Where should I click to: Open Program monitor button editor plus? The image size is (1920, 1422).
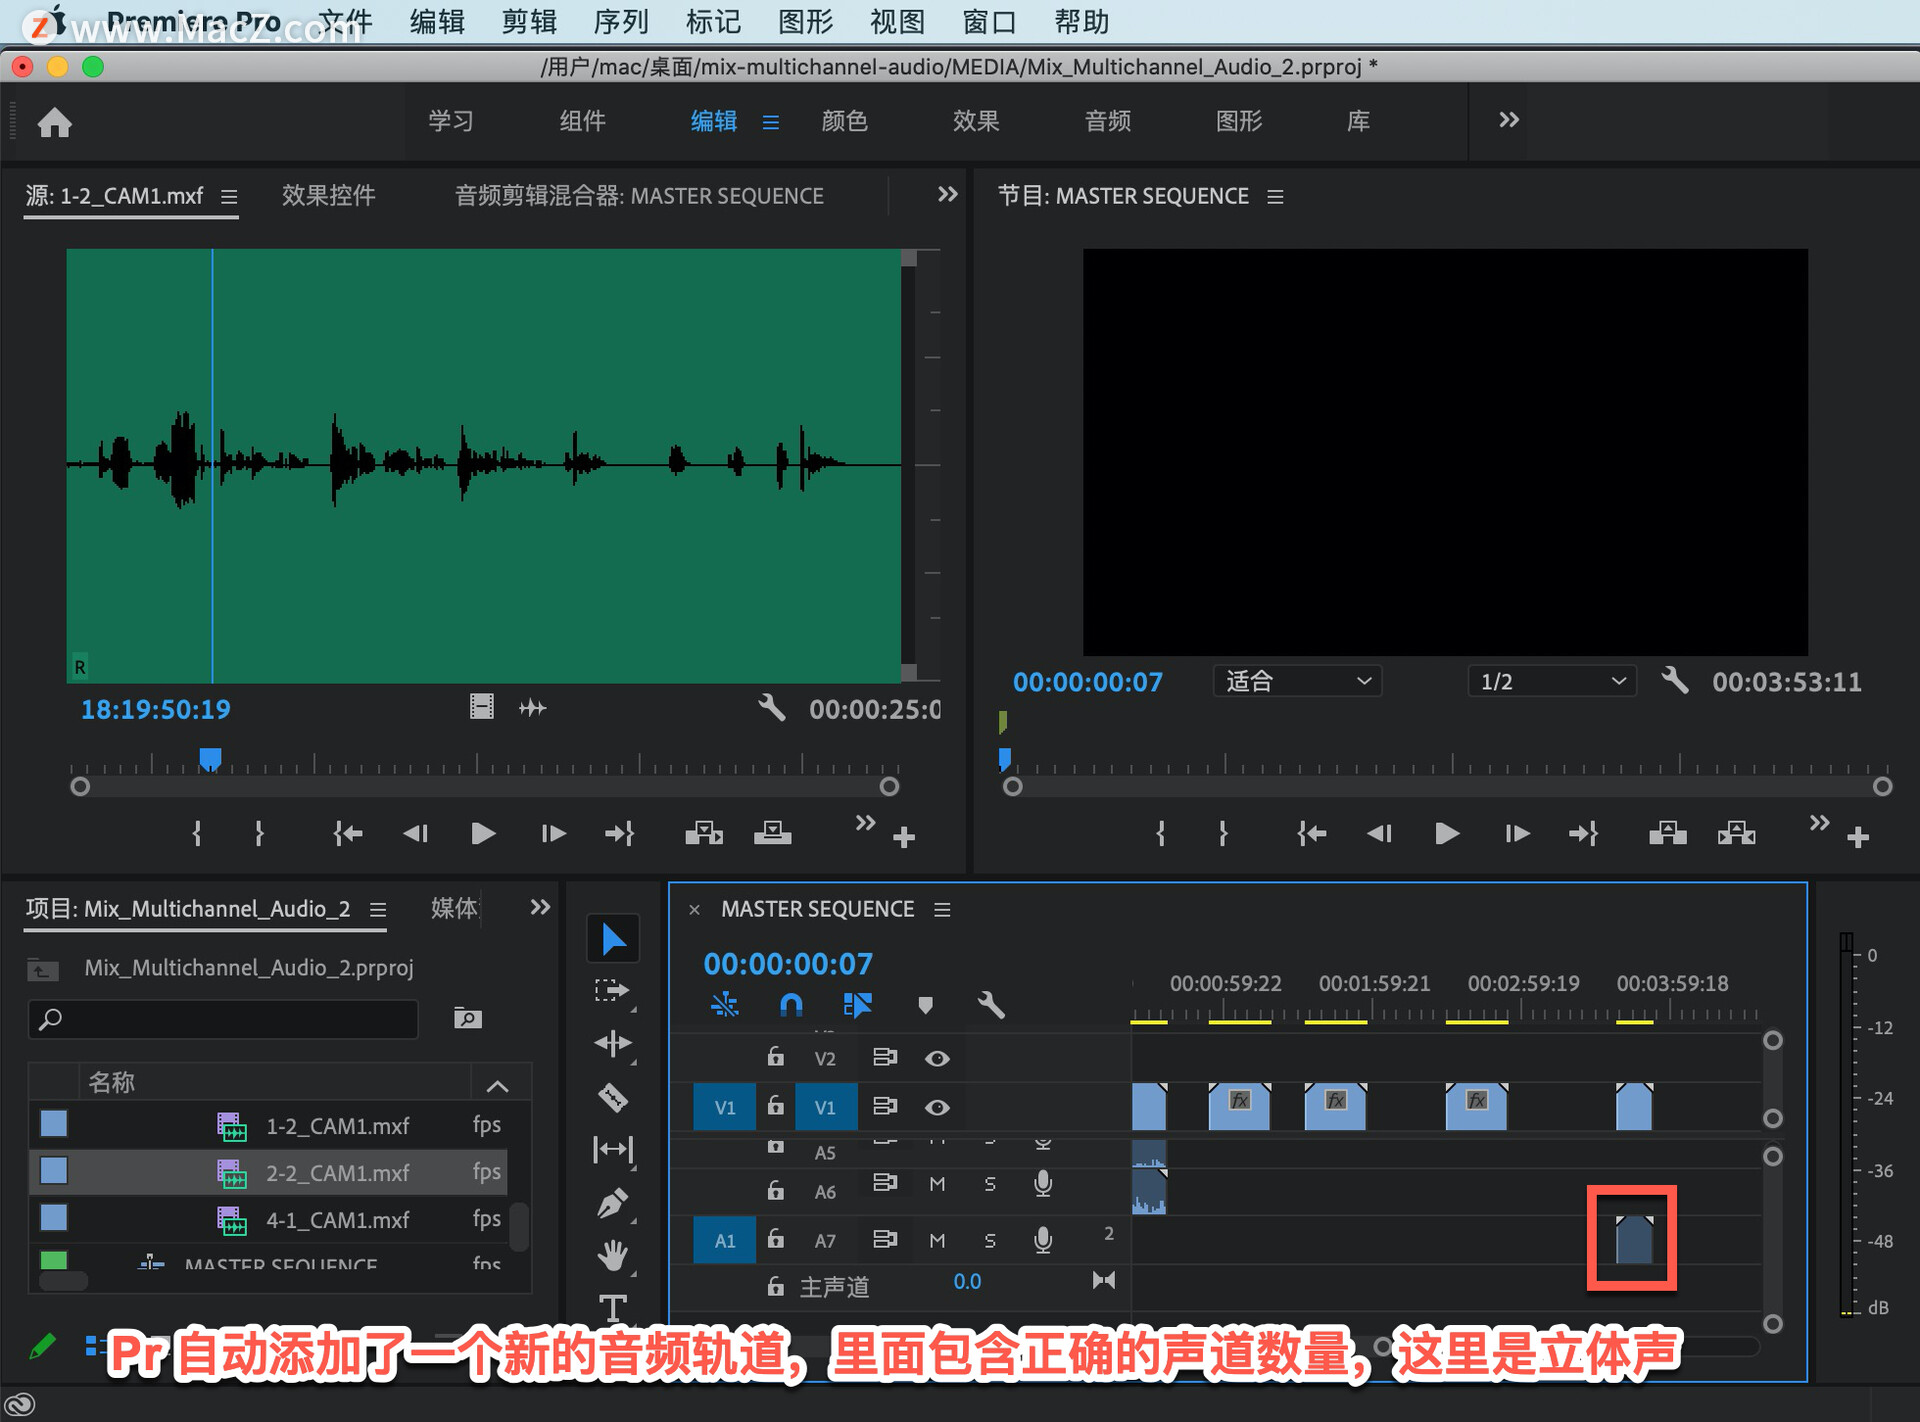click(x=1858, y=838)
